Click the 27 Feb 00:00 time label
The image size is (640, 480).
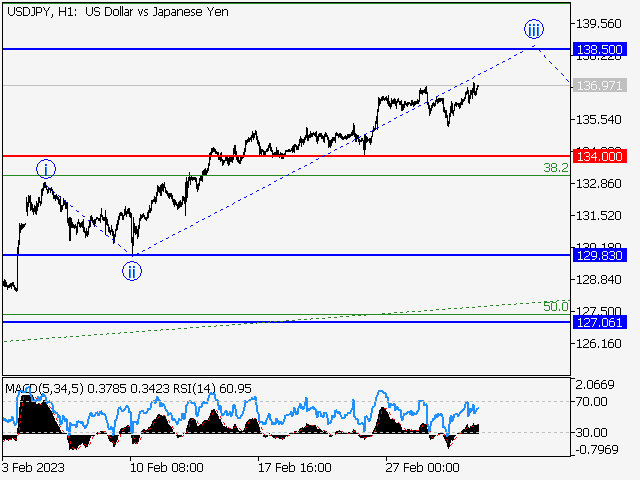click(422, 467)
